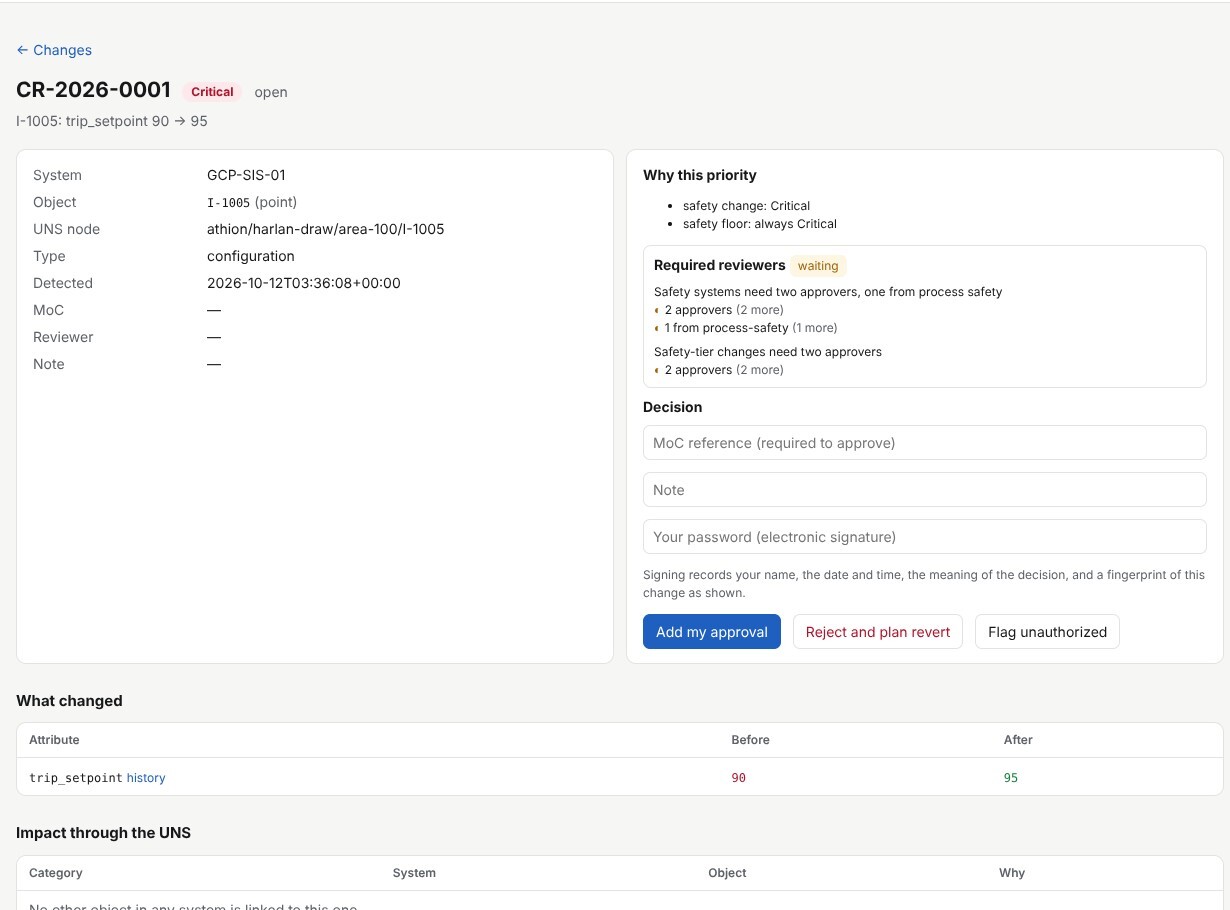Click Reject and plan revert
This screenshot has height=910, width=1230.
coord(878,632)
